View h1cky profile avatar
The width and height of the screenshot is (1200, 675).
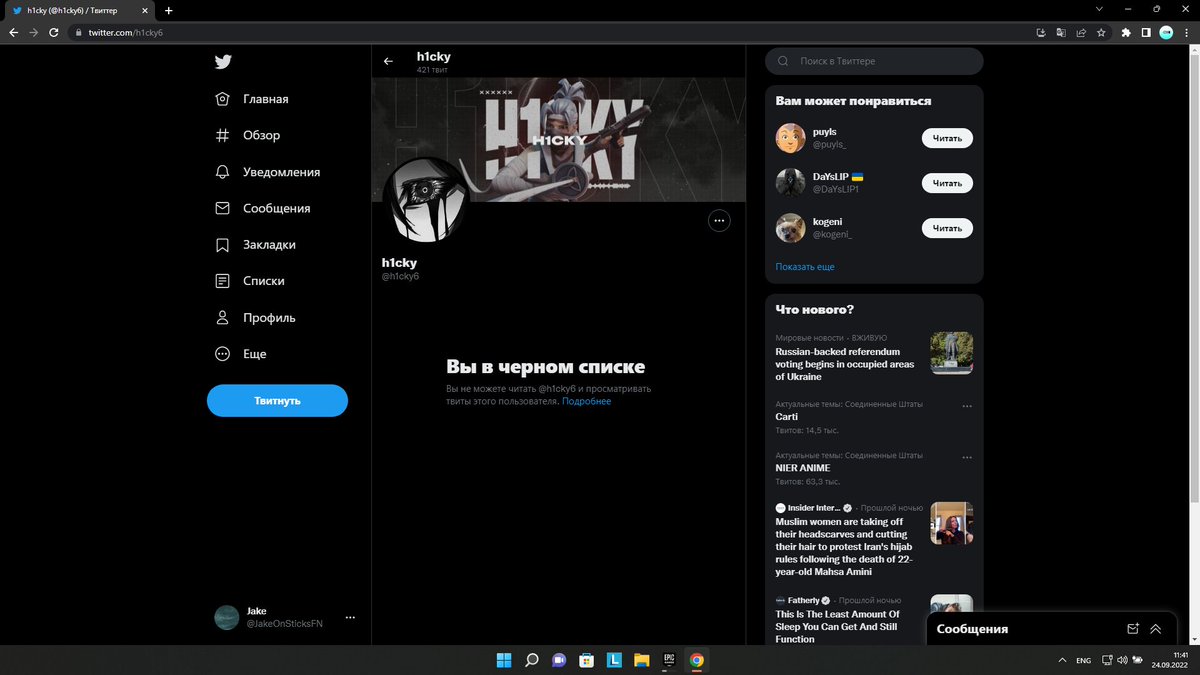pyautogui.click(x=425, y=200)
